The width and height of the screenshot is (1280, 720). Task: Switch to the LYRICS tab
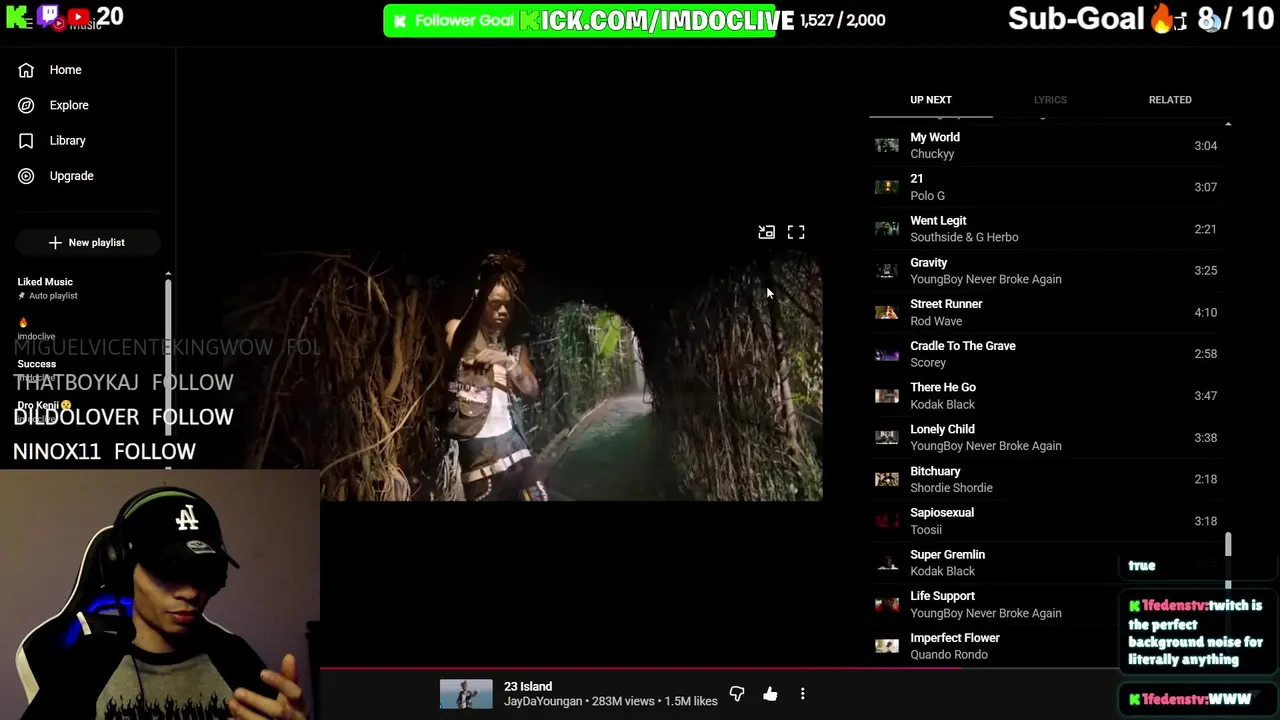coord(1050,100)
